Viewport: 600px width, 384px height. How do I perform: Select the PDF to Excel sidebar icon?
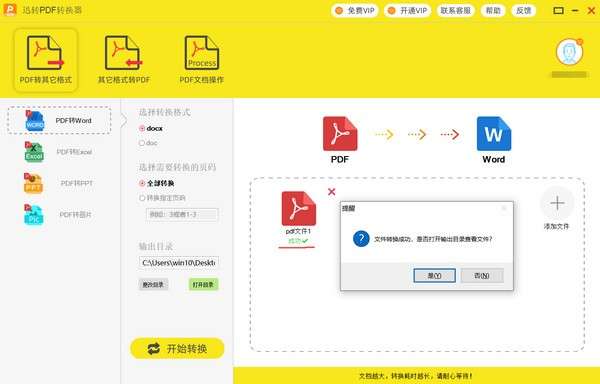coord(34,152)
